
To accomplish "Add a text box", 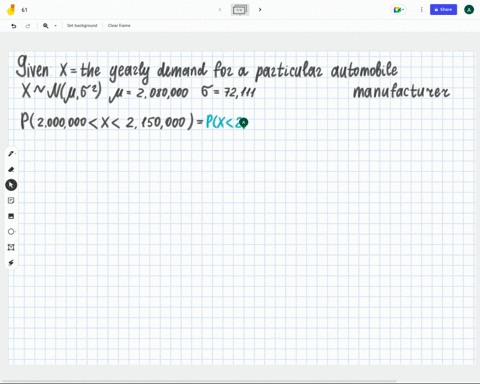I will pyautogui.click(x=11, y=247).
